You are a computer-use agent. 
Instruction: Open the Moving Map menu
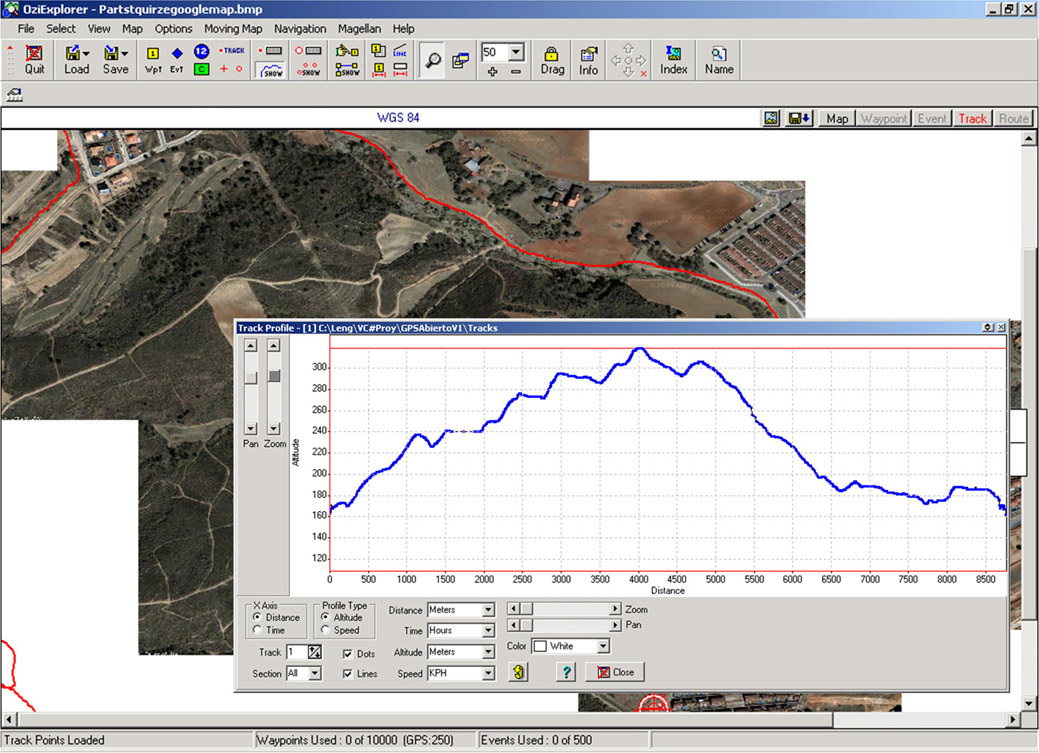coord(233,29)
